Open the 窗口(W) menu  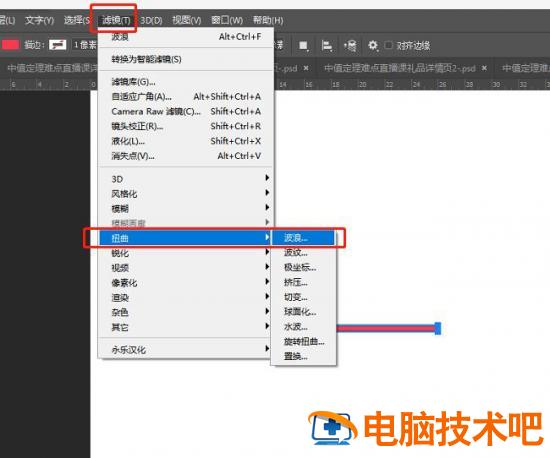click(227, 20)
